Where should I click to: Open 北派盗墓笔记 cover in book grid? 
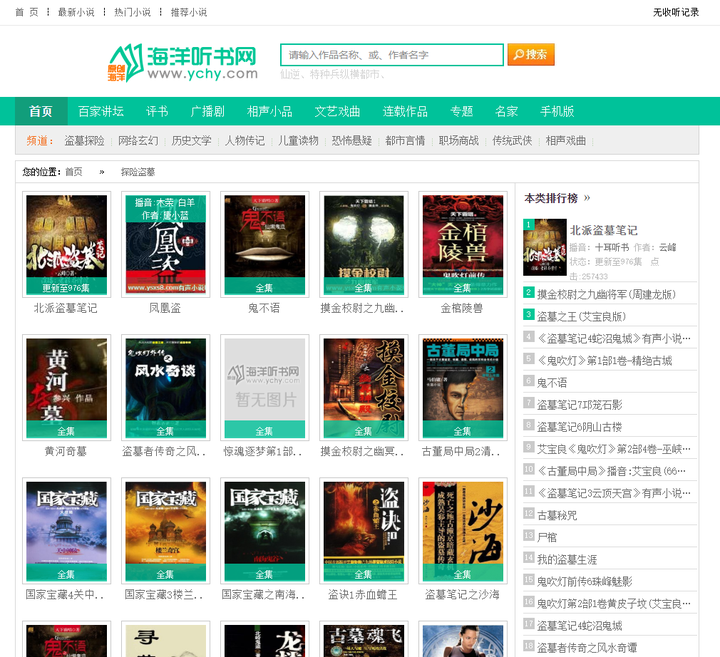coord(67,245)
